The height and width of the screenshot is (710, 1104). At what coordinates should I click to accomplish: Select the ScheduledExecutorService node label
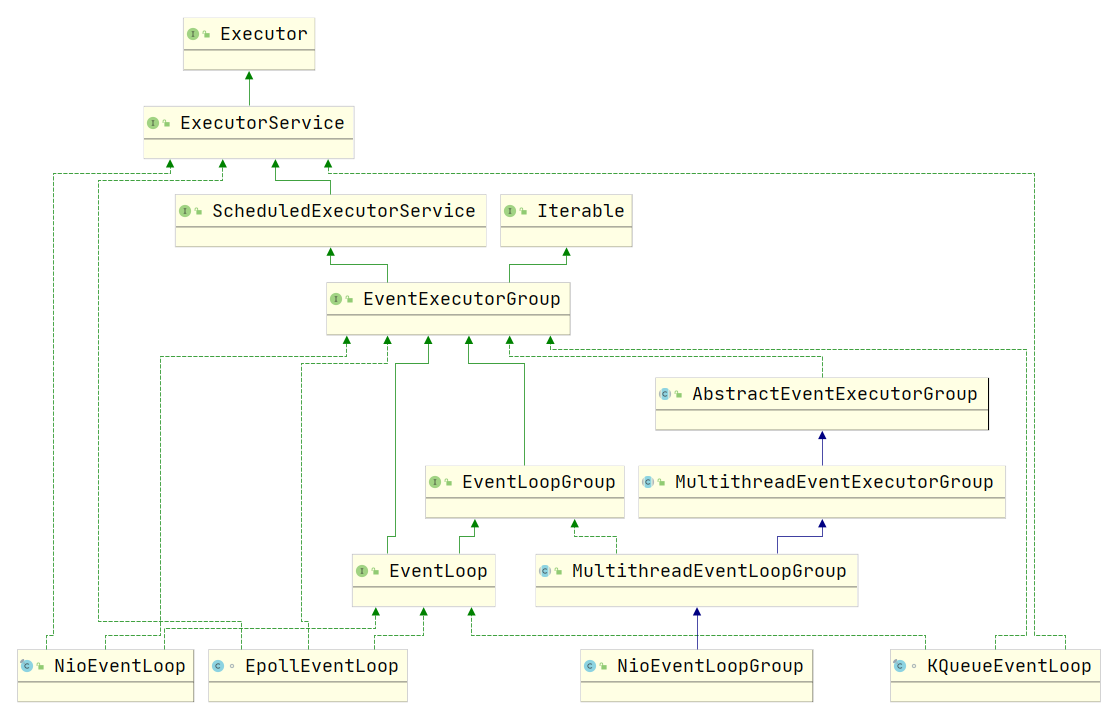[344, 211]
